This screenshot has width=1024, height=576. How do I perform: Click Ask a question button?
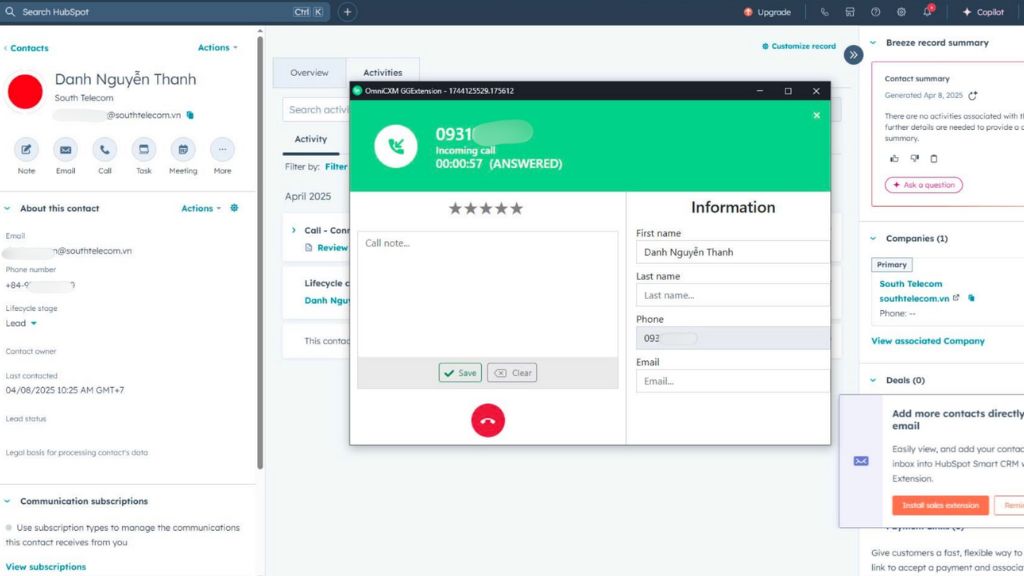coord(923,185)
